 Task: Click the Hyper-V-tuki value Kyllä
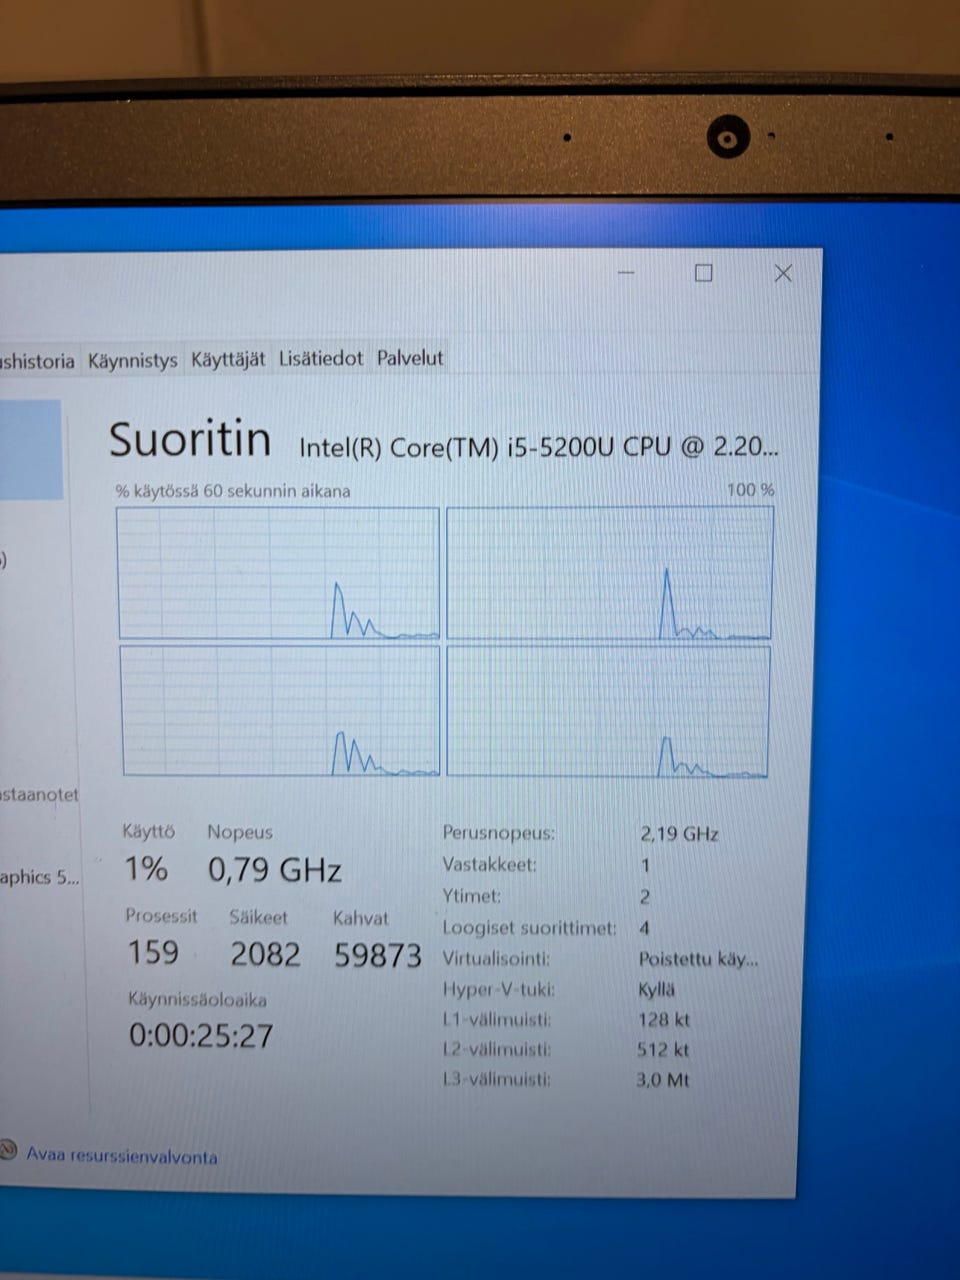656,990
